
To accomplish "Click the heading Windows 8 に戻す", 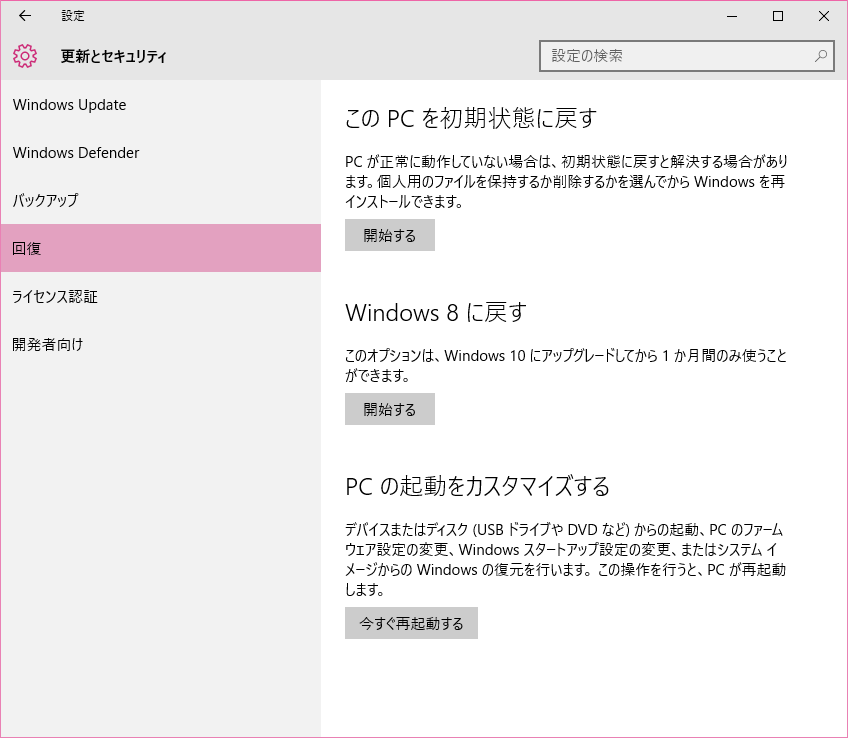I will click(x=436, y=313).
